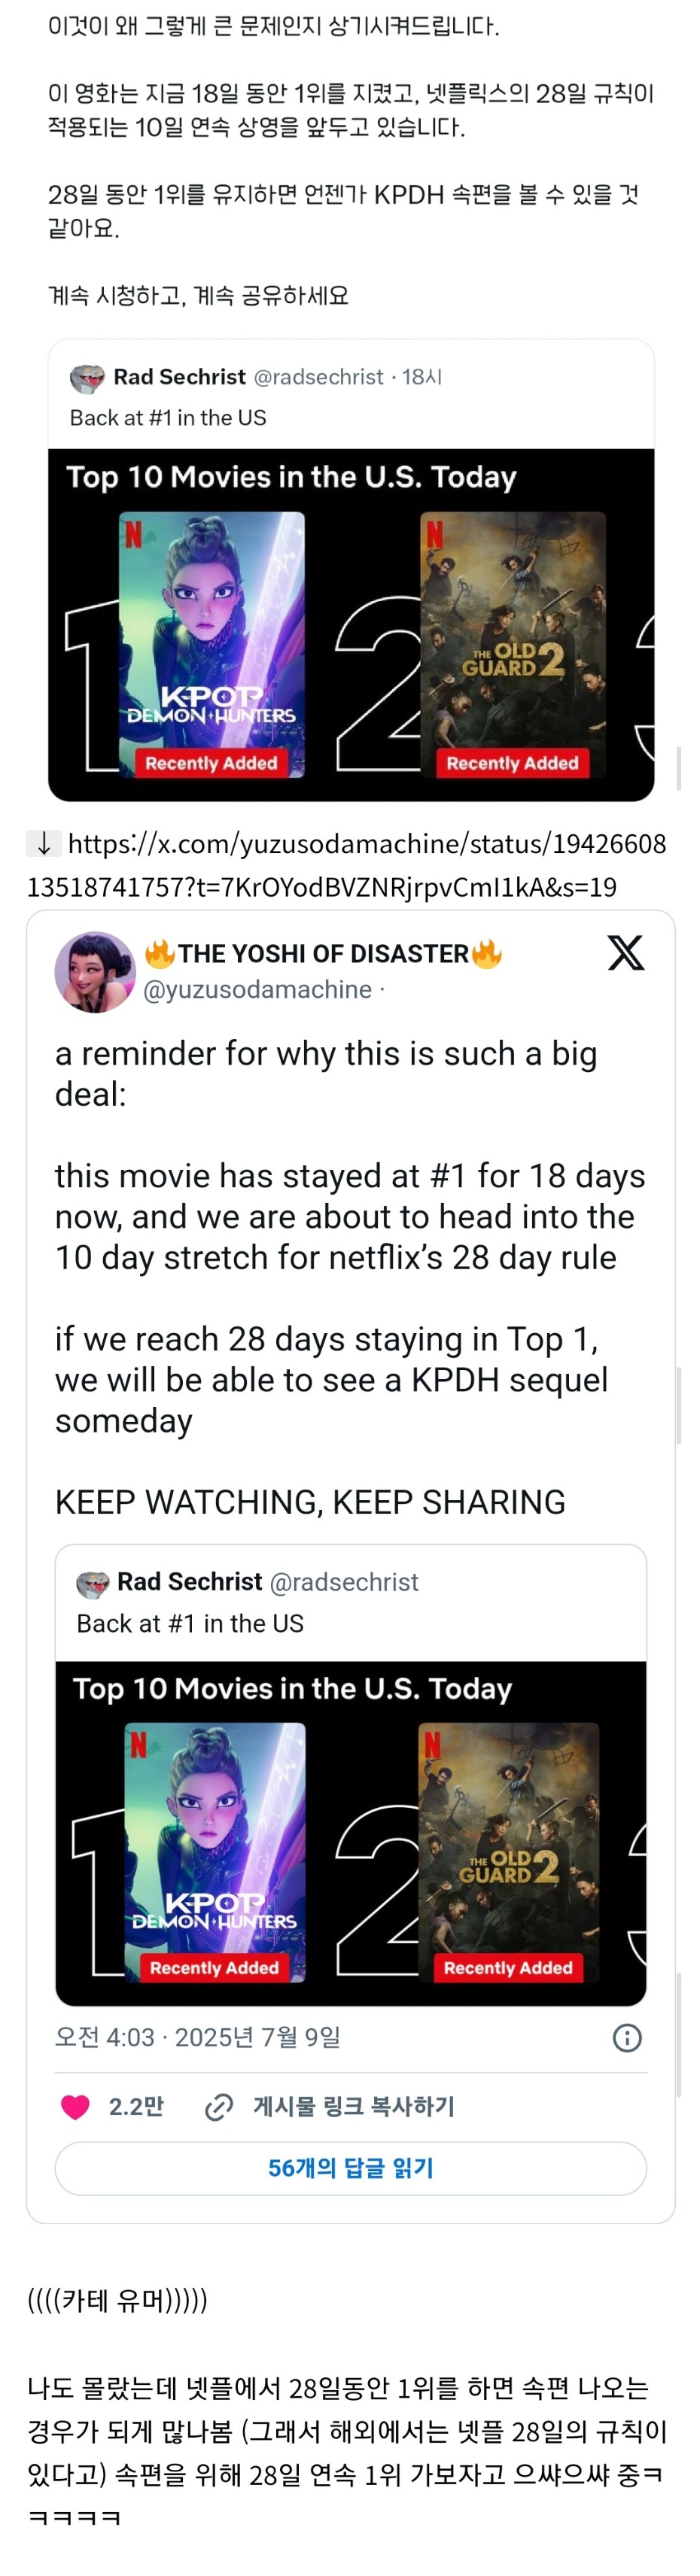Open KPop Demon Hunters poster in top image

tap(212, 645)
